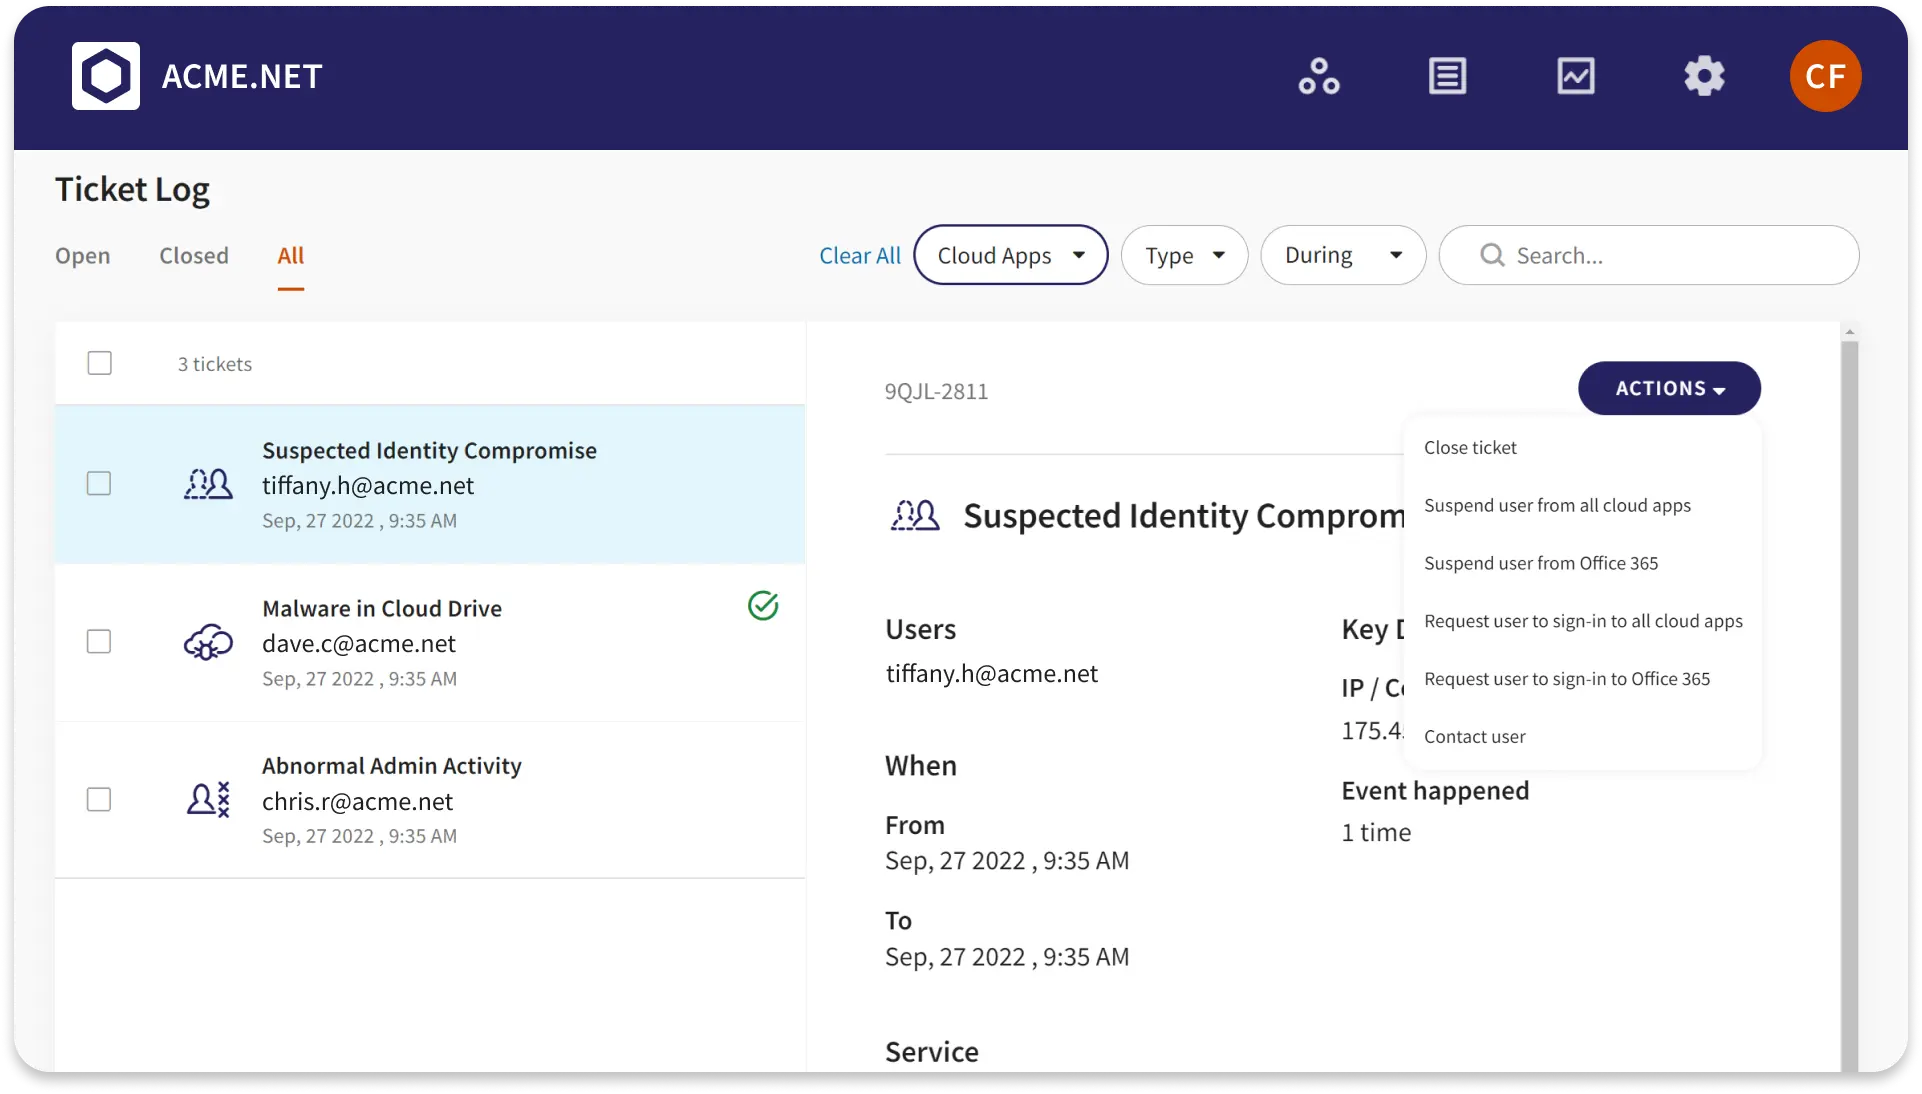
Task: Switch to the All tab
Action: click(290, 255)
